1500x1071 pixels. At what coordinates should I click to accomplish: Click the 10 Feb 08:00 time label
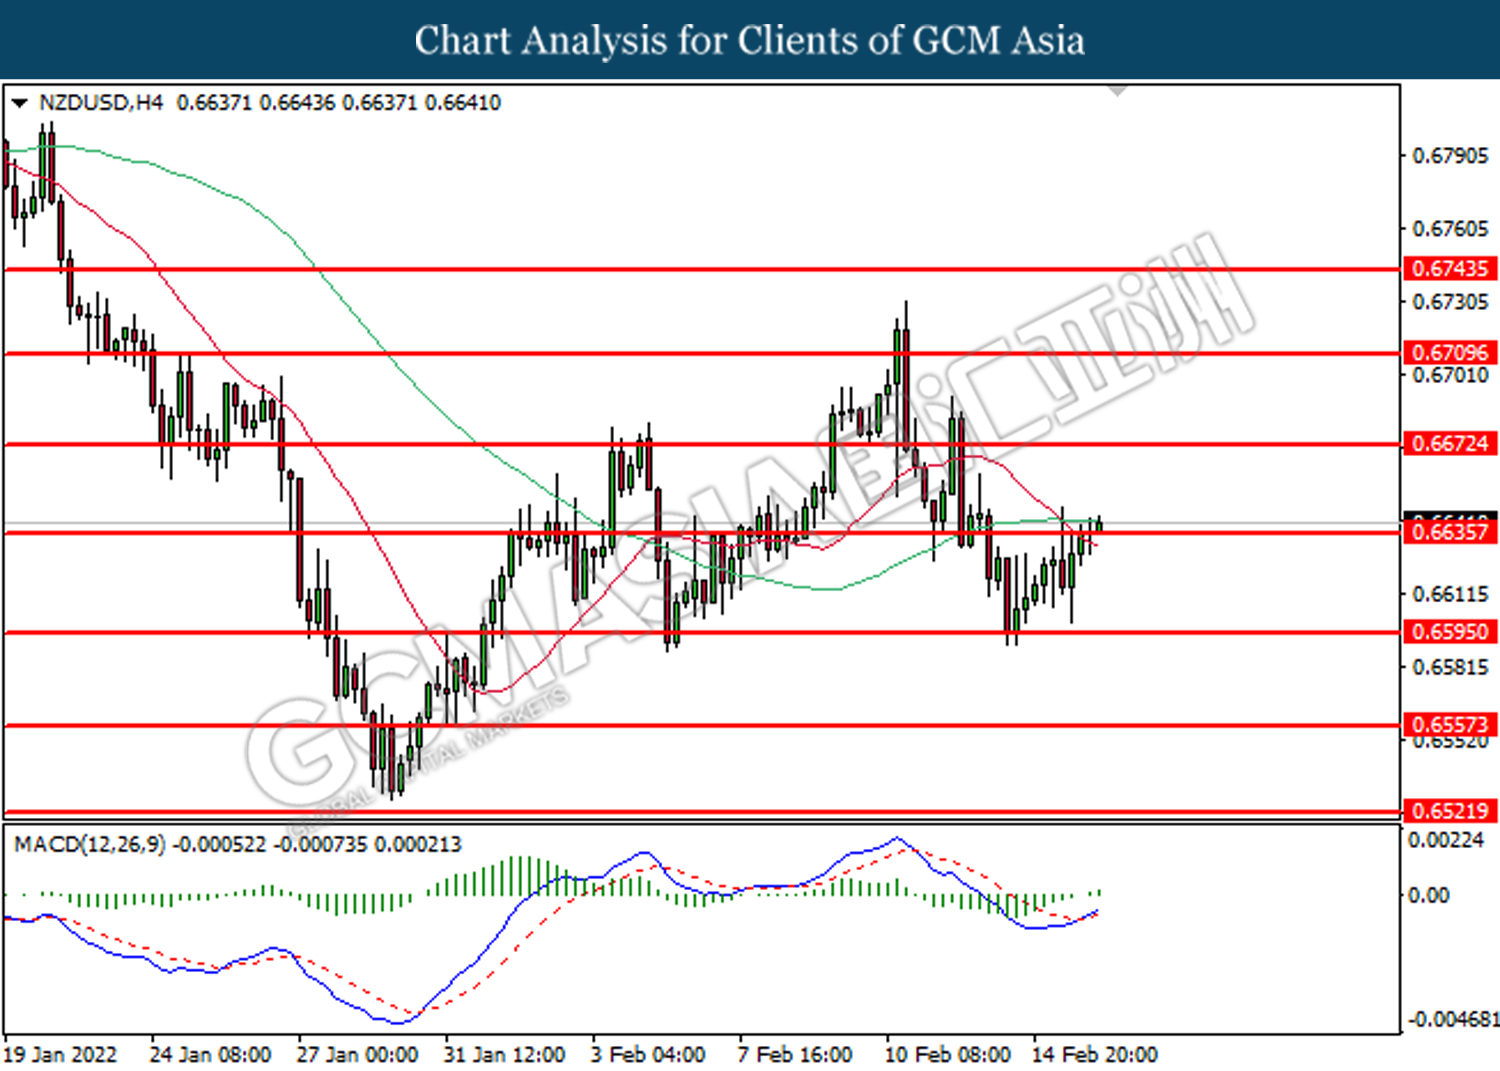click(x=947, y=1055)
